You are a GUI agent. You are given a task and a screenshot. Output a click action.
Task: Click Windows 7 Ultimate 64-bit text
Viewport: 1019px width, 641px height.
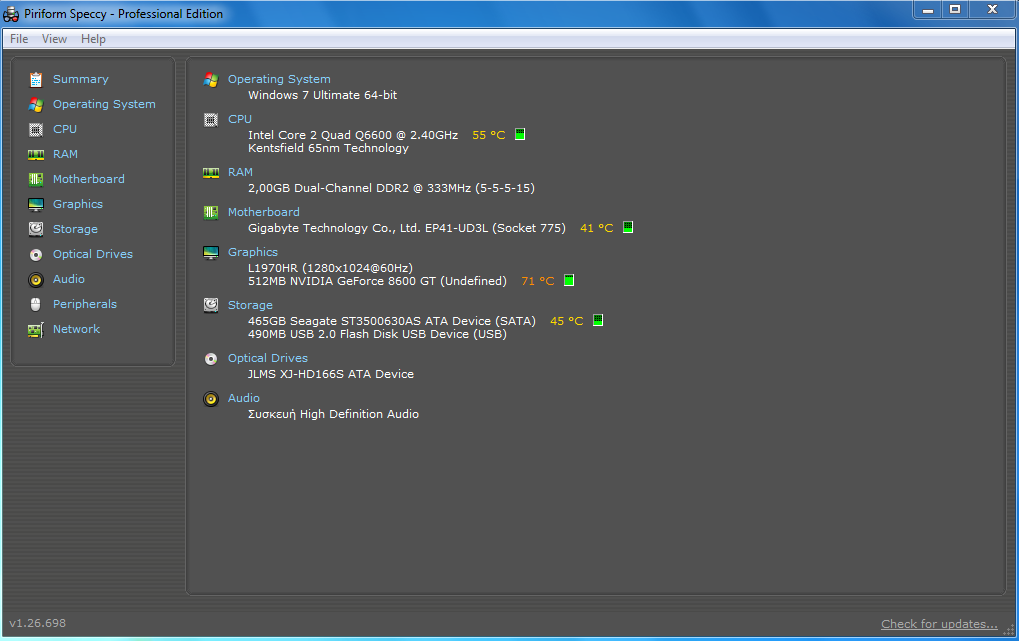pyautogui.click(x=322, y=95)
